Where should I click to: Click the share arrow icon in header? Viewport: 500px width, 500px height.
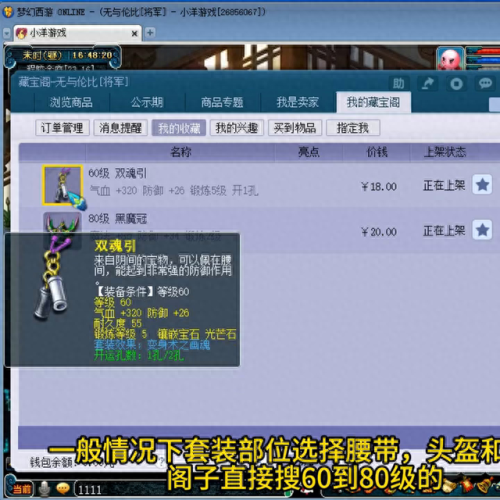coord(428,83)
